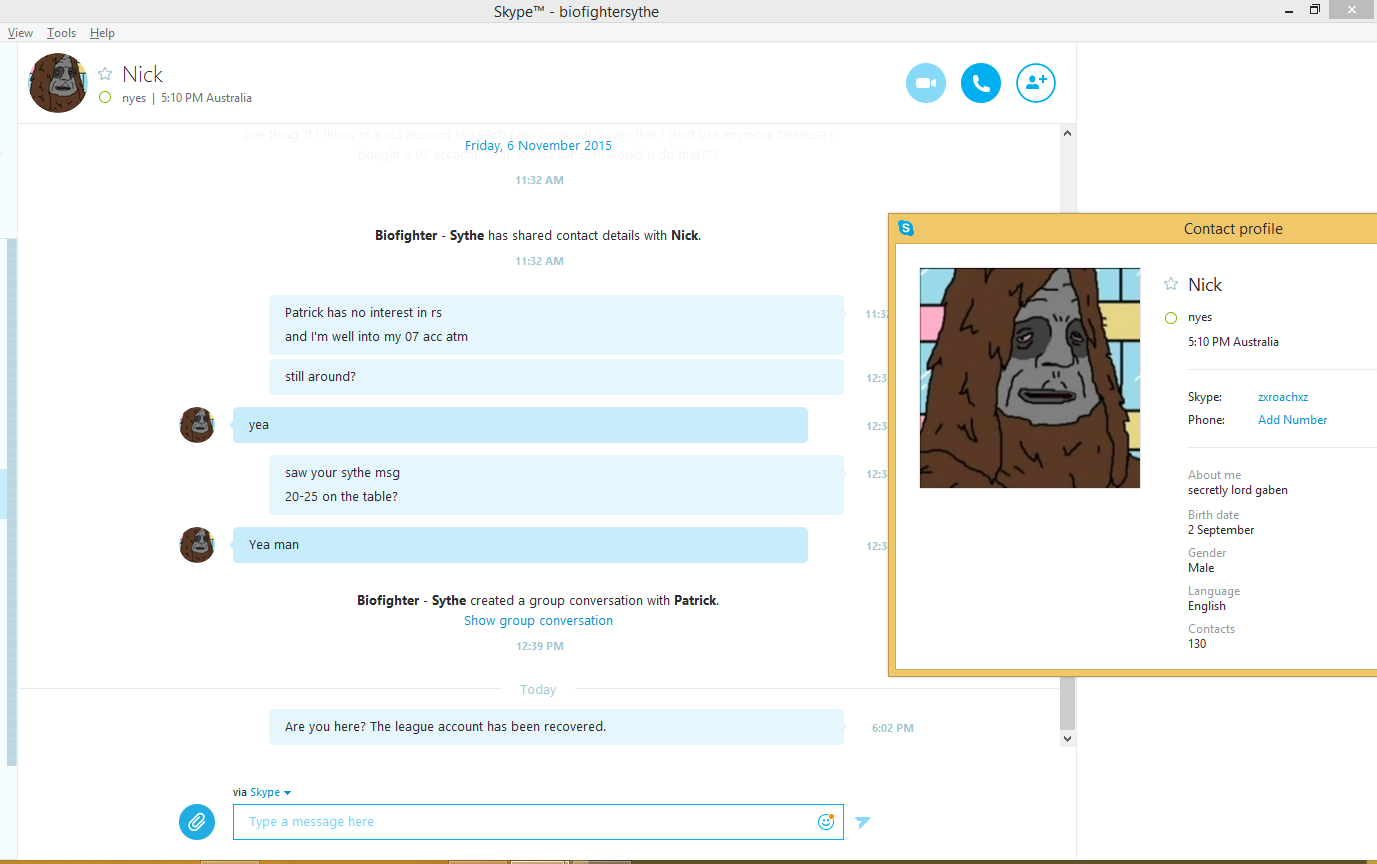Click the message 'Patrick has no interest in rs'
Image resolution: width=1377 pixels, height=864 pixels.
click(363, 313)
